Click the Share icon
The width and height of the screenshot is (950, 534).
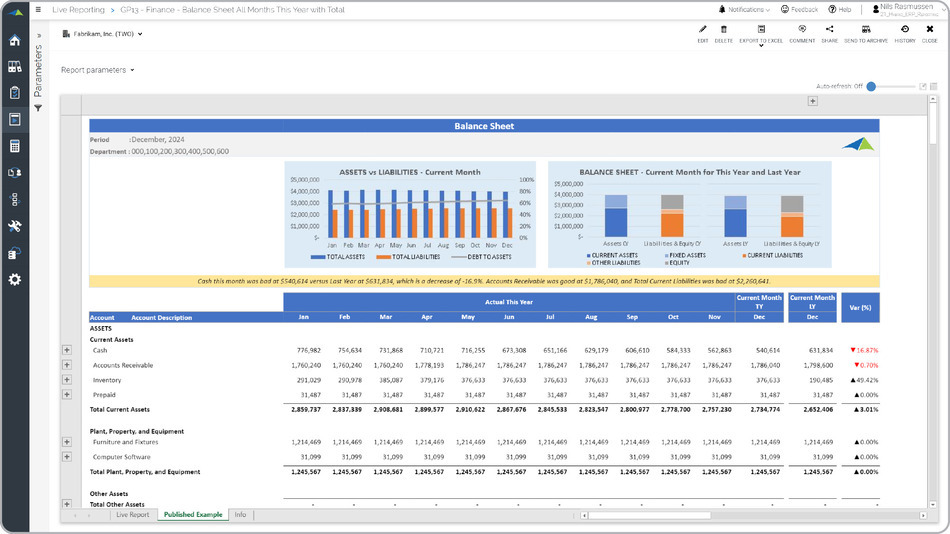pyautogui.click(x=829, y=30)
